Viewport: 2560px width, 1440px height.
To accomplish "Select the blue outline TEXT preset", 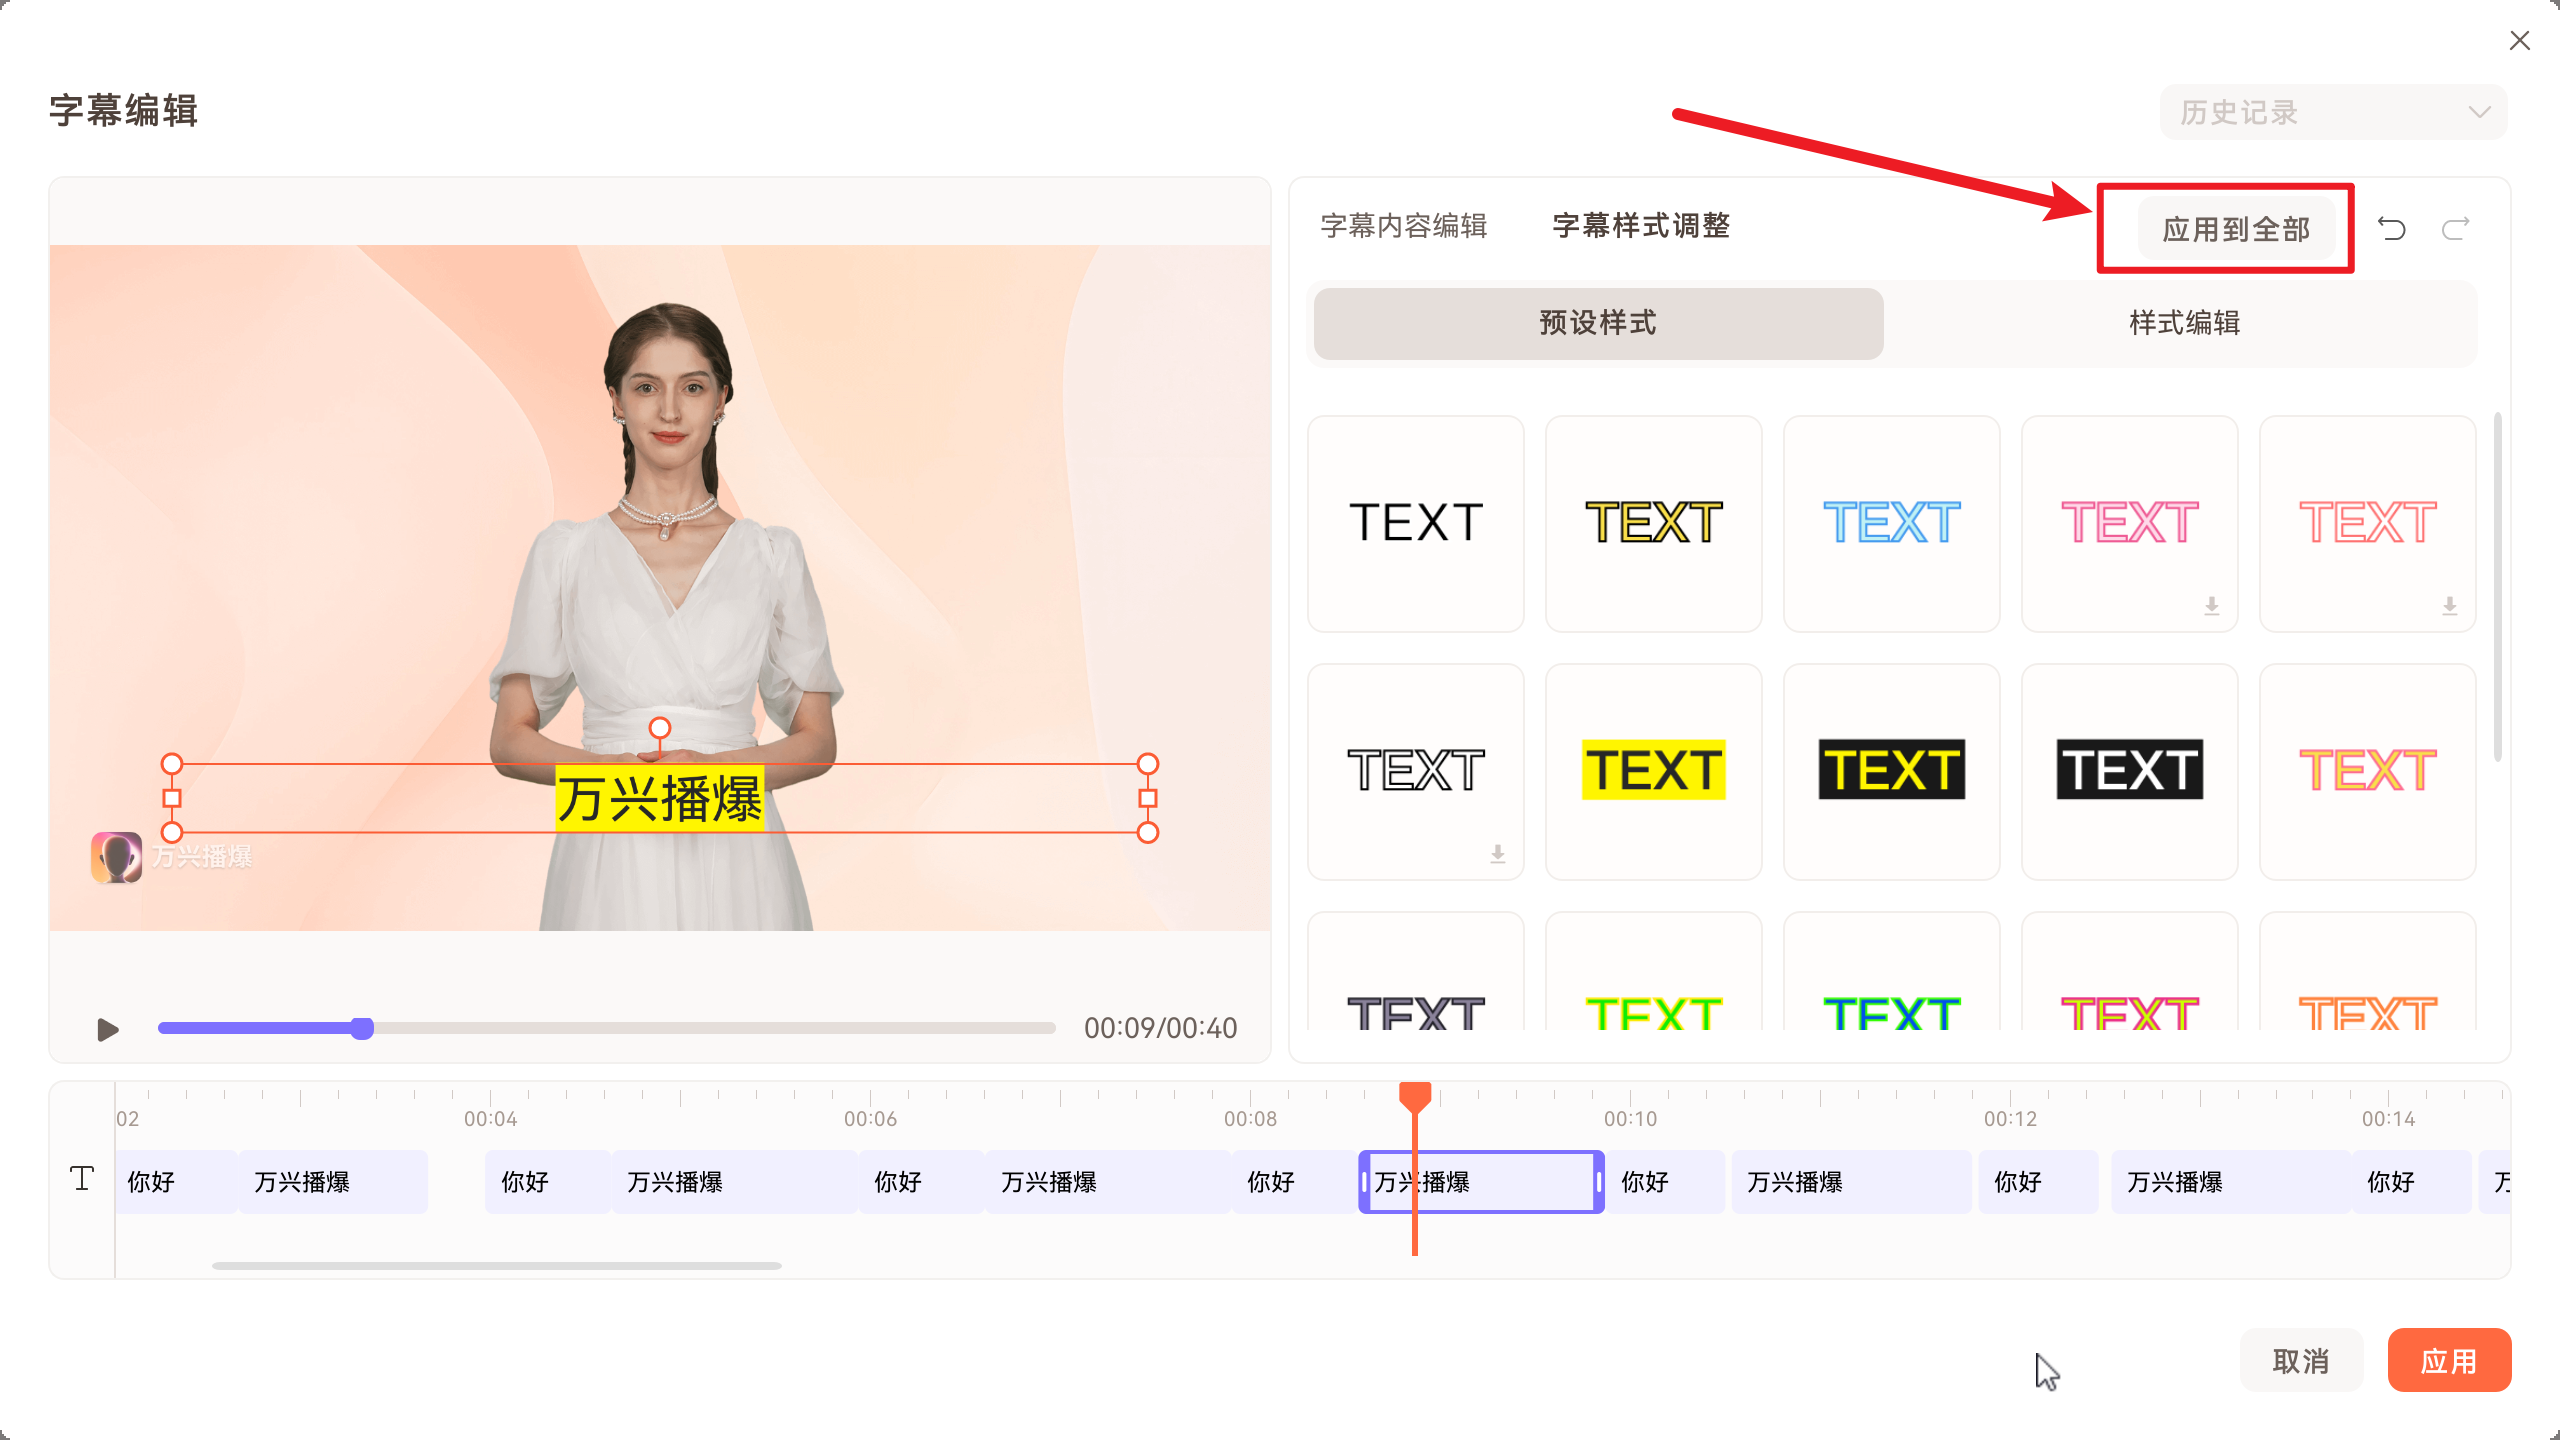I will tap(1891, 523).
